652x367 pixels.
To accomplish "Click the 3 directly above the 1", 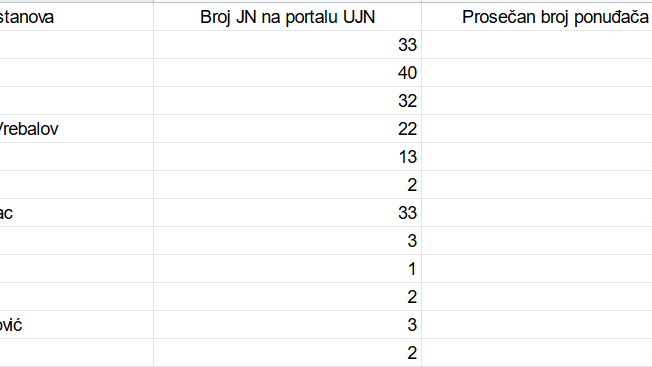I will click(287, 241).
